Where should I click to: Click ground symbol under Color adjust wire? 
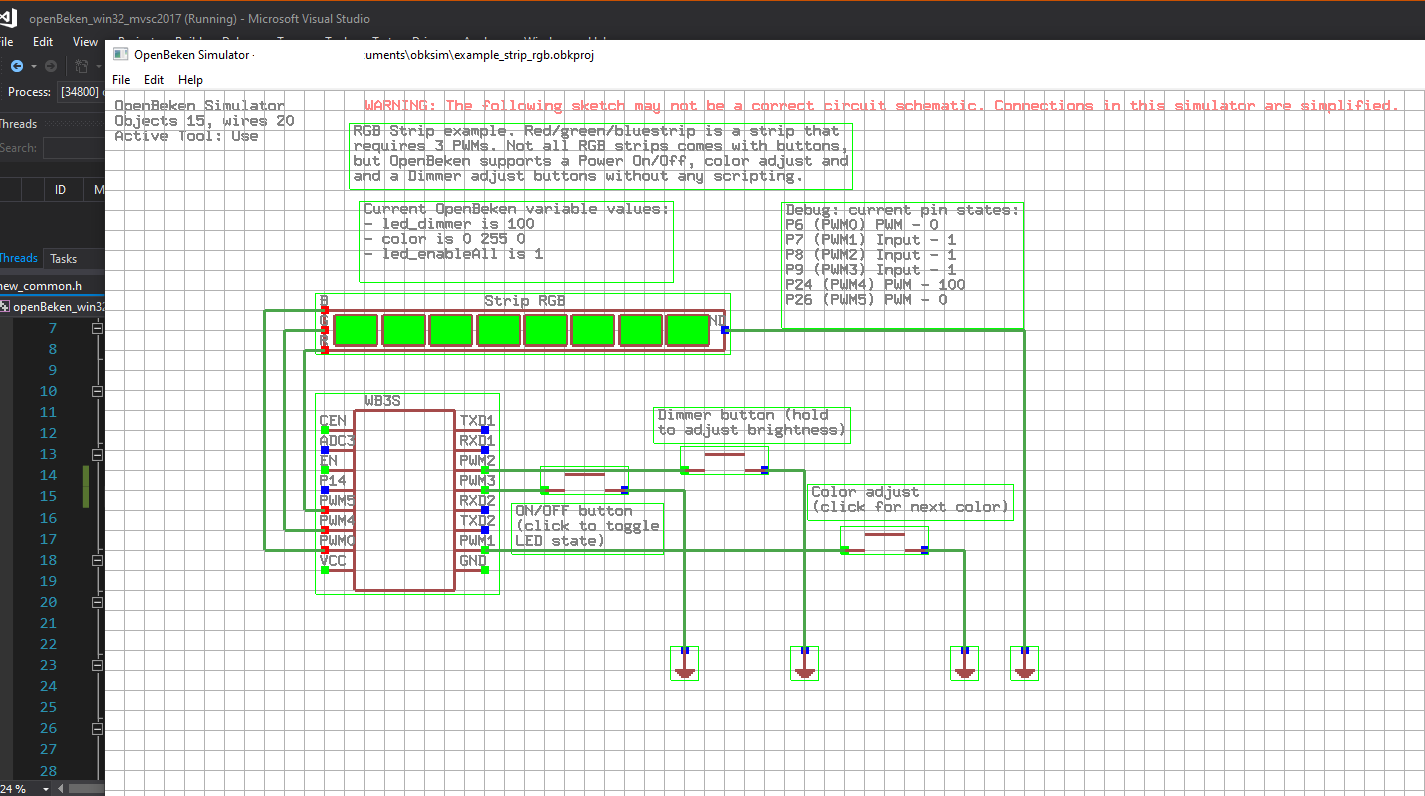click(x=964, y=664)
